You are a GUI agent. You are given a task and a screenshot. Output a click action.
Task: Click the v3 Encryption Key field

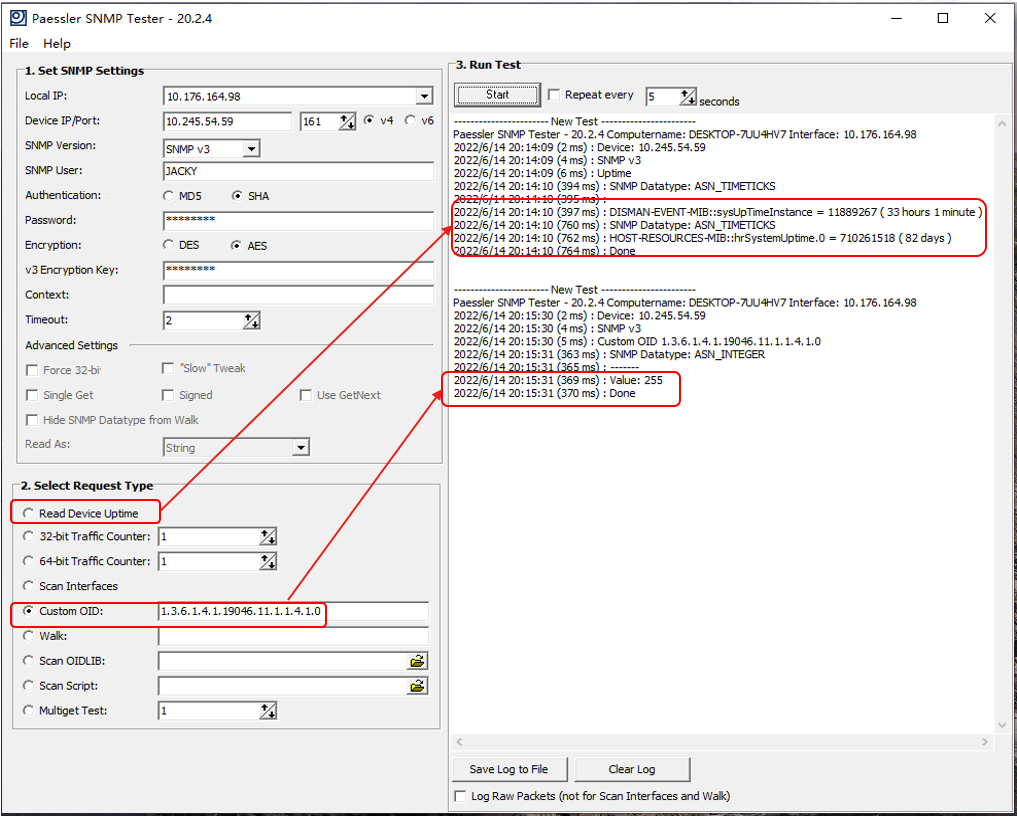click(x=298, y=270)
